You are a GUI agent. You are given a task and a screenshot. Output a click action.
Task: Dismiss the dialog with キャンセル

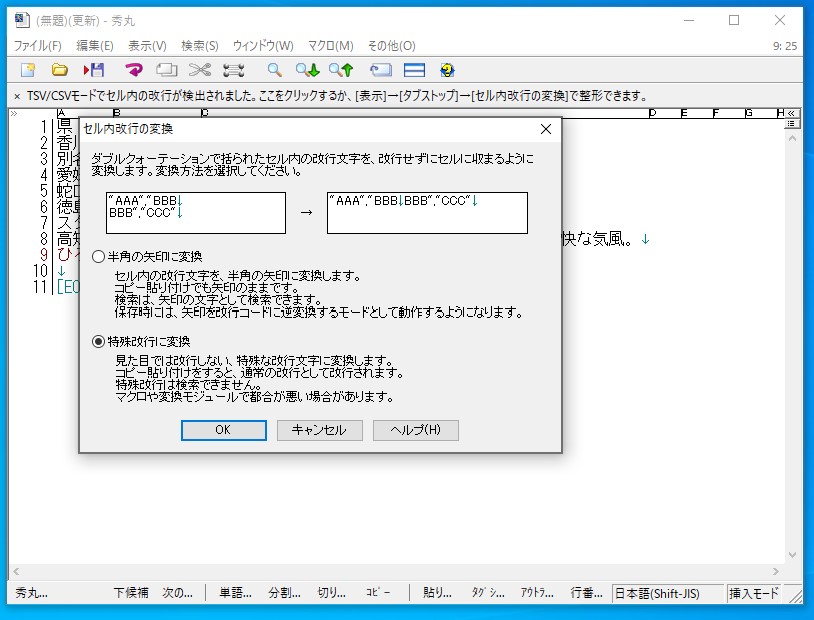click(319, 430)
